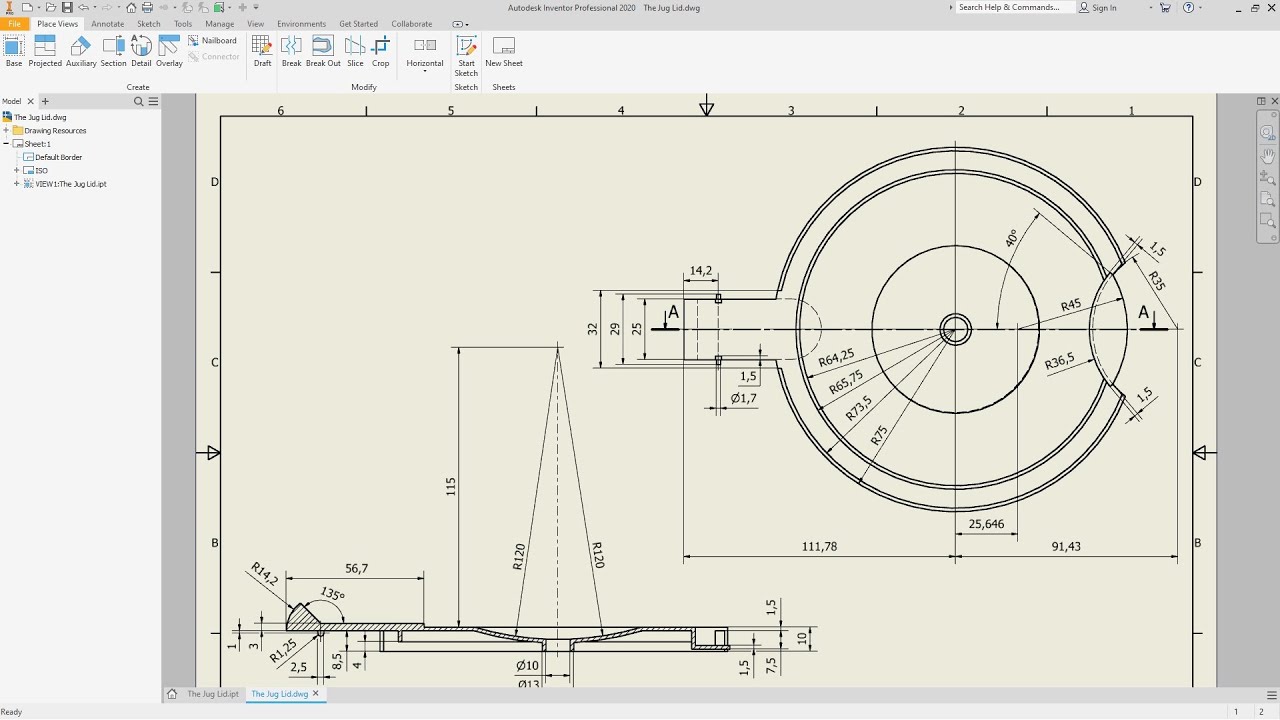1280x720 pixels.
Task: Click the New file icon in quick access
Action: pyautogui.click(x=27, y=7)
